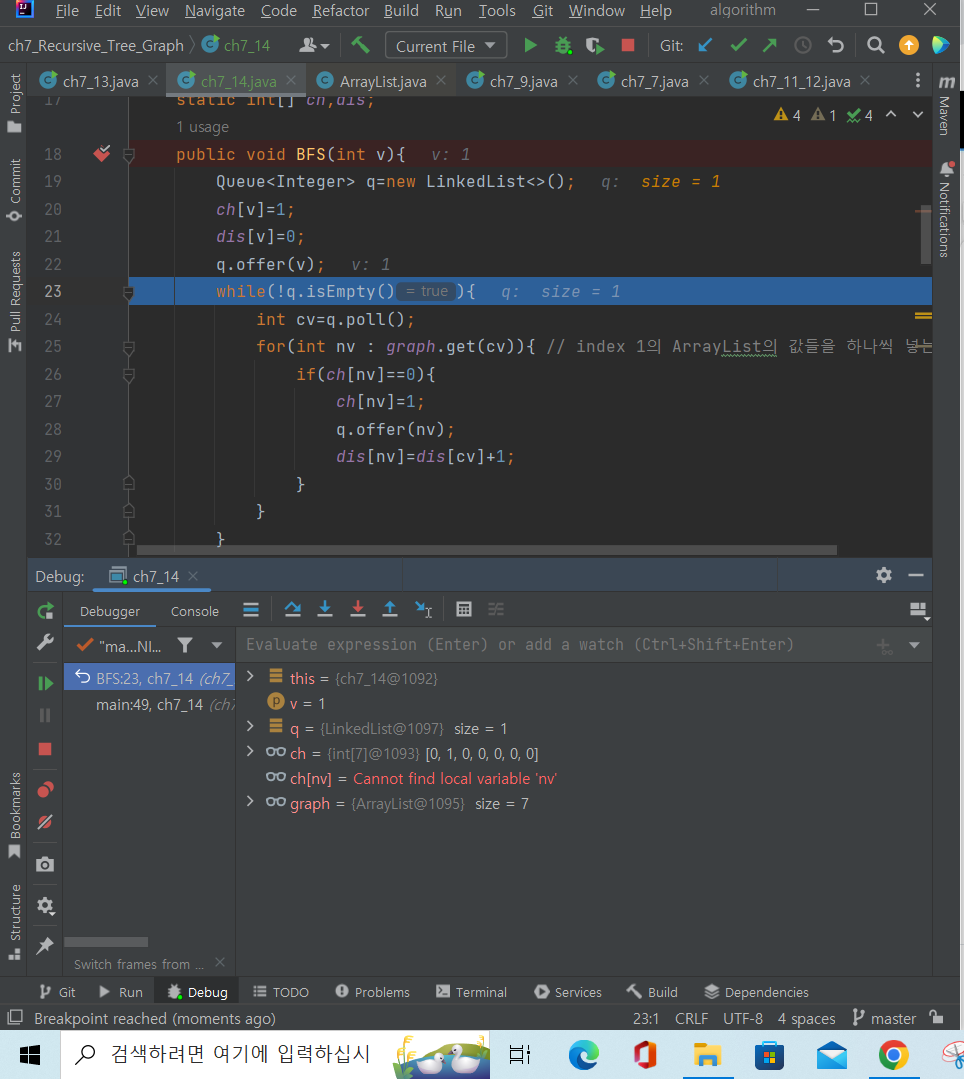Click the Git commit checkmark in toolbar
Viewport: 964px width, 1079px height.
pos(738,46)
